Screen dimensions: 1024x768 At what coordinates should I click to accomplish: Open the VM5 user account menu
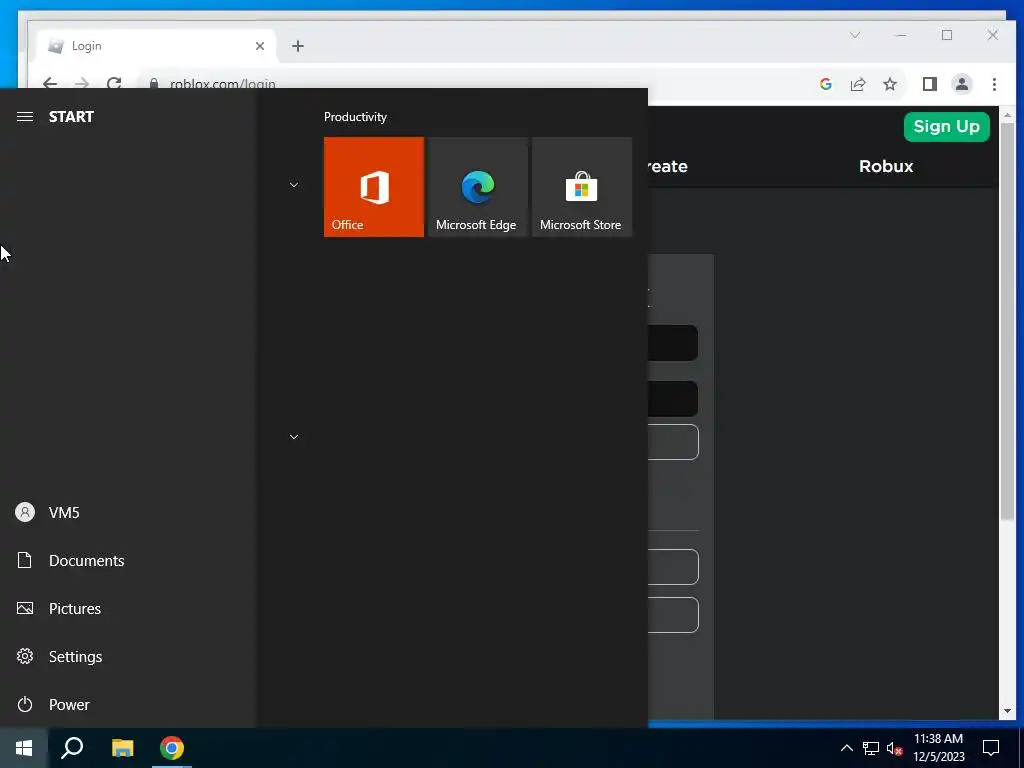128,513
